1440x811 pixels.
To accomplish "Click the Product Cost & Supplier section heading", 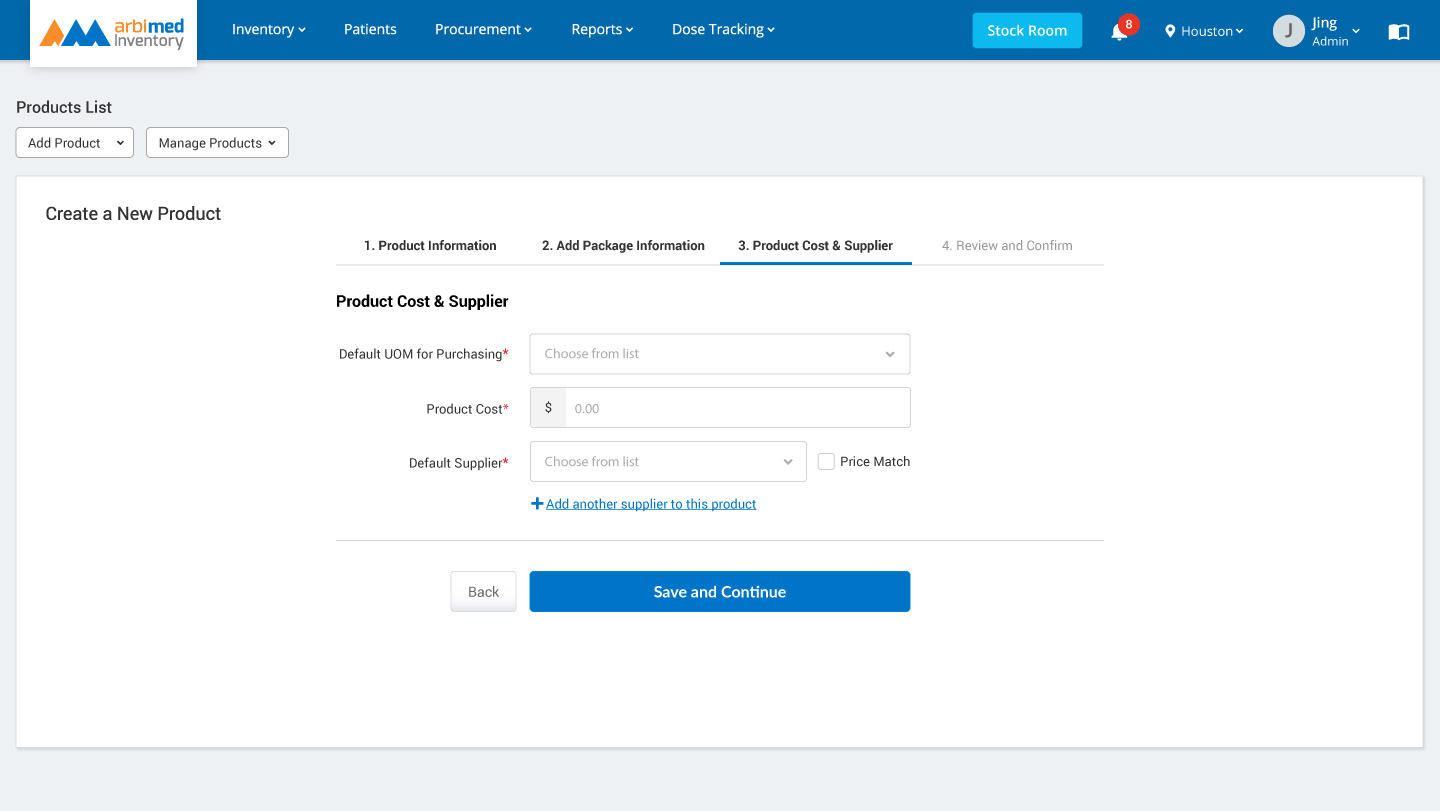I will [x=422, y=301].
